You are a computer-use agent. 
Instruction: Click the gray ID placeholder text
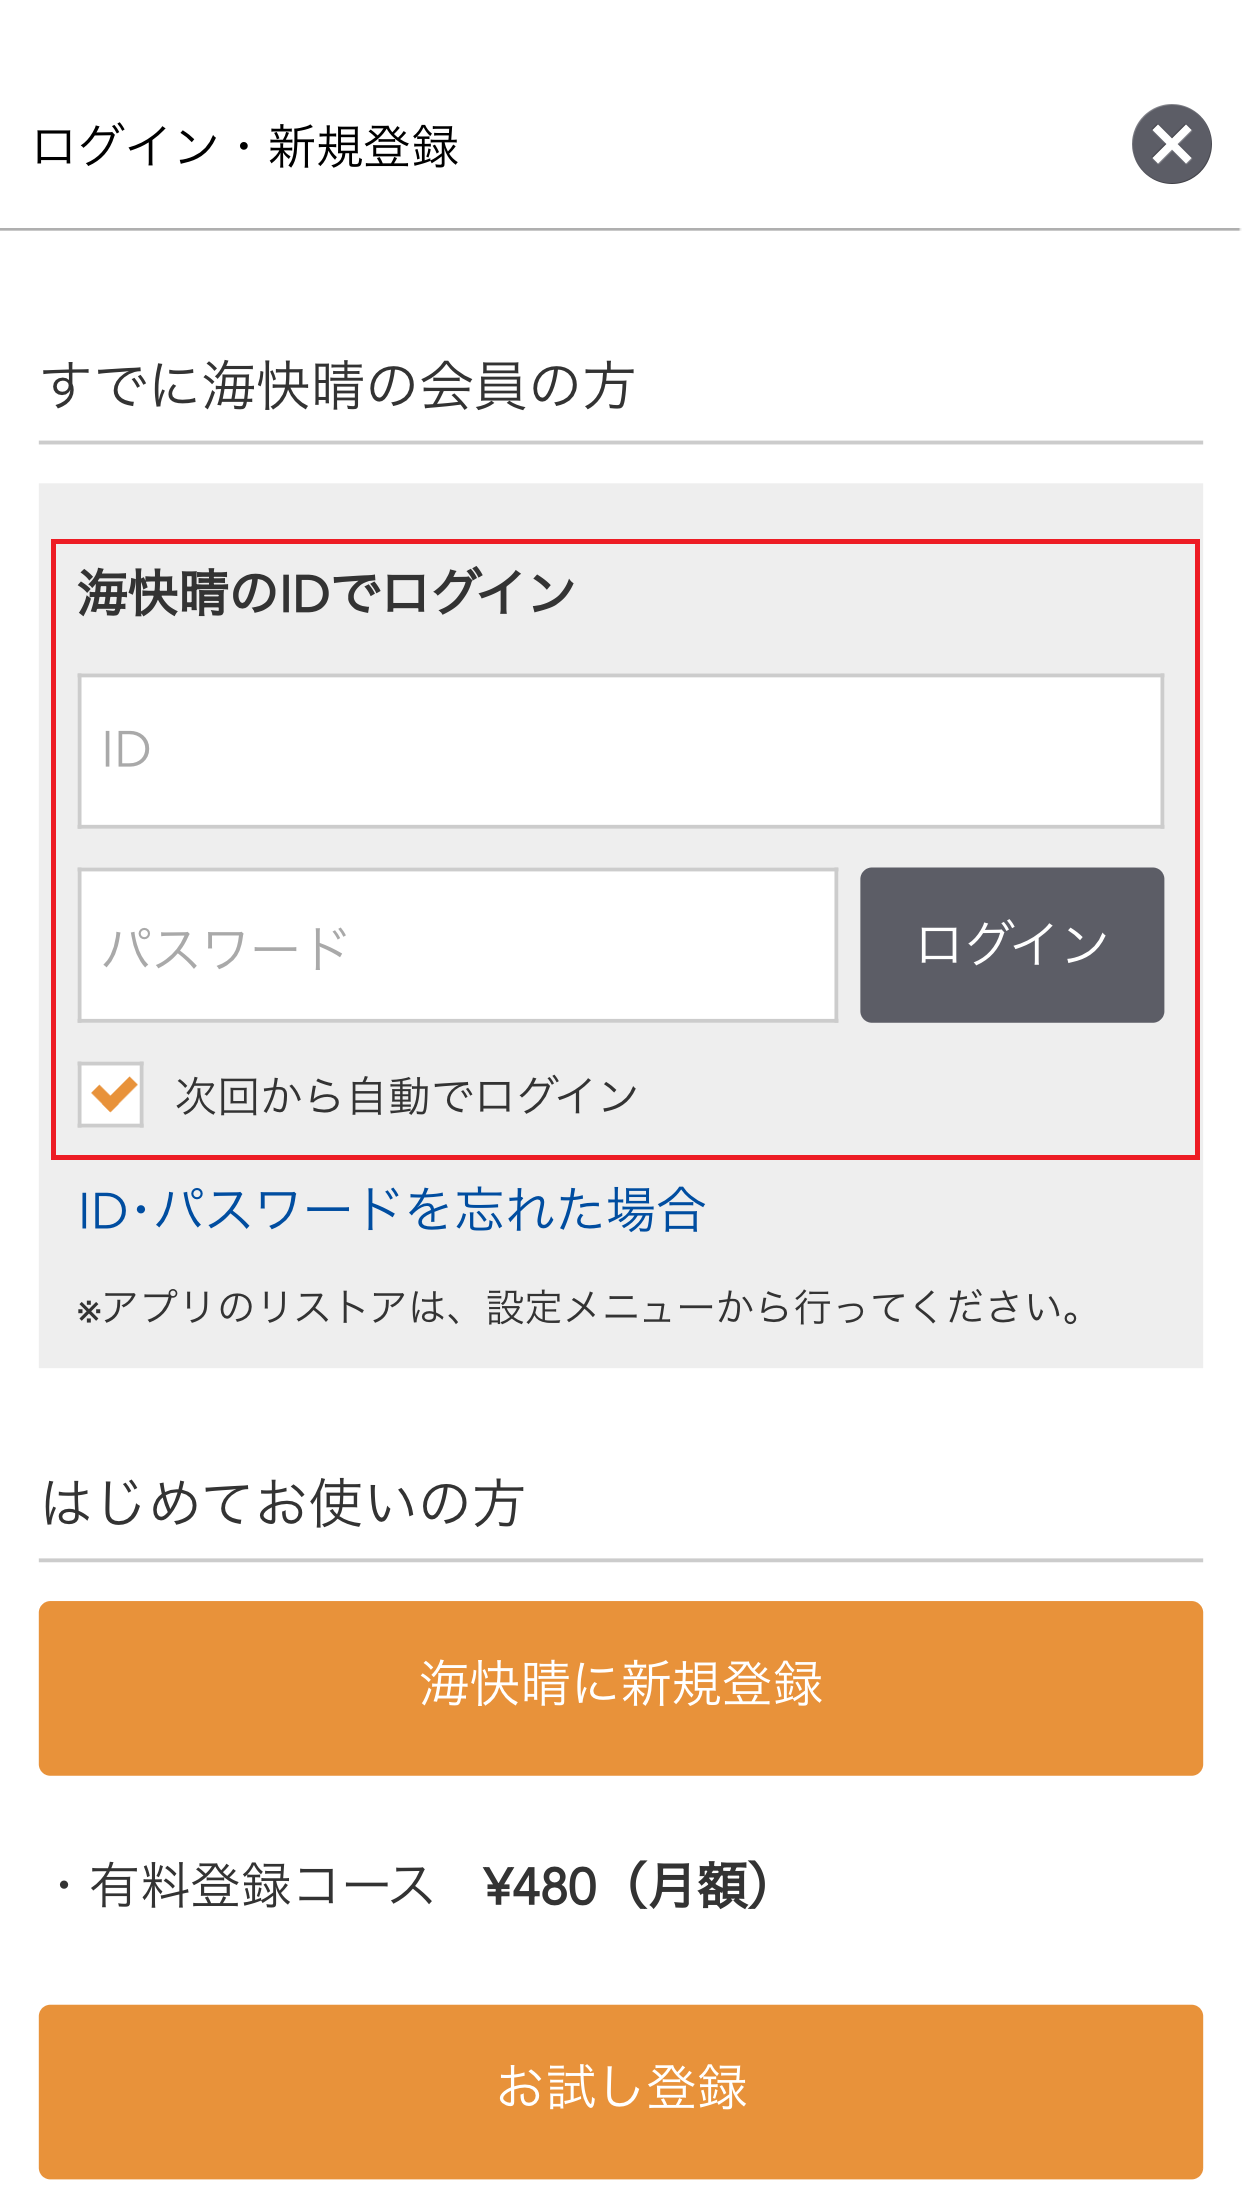click(126, 750)
